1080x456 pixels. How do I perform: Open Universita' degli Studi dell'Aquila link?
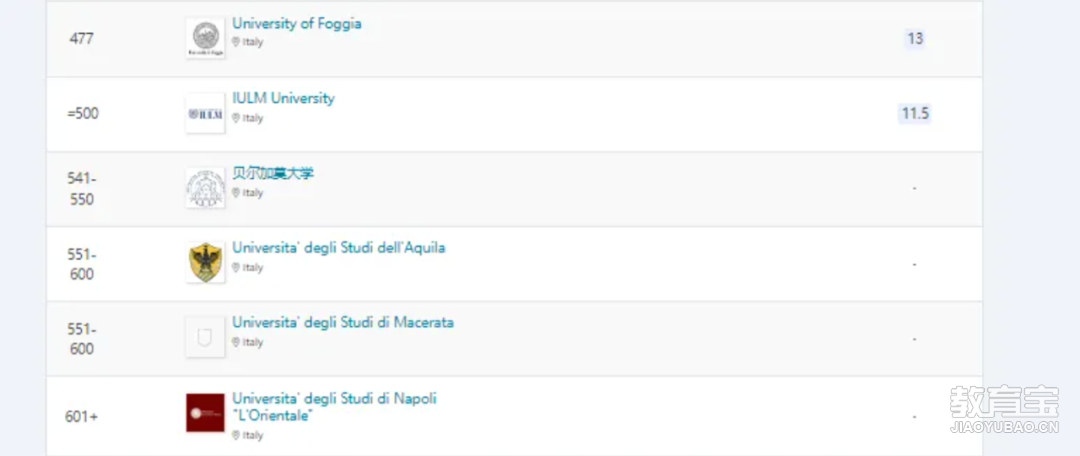coord(339,248)
